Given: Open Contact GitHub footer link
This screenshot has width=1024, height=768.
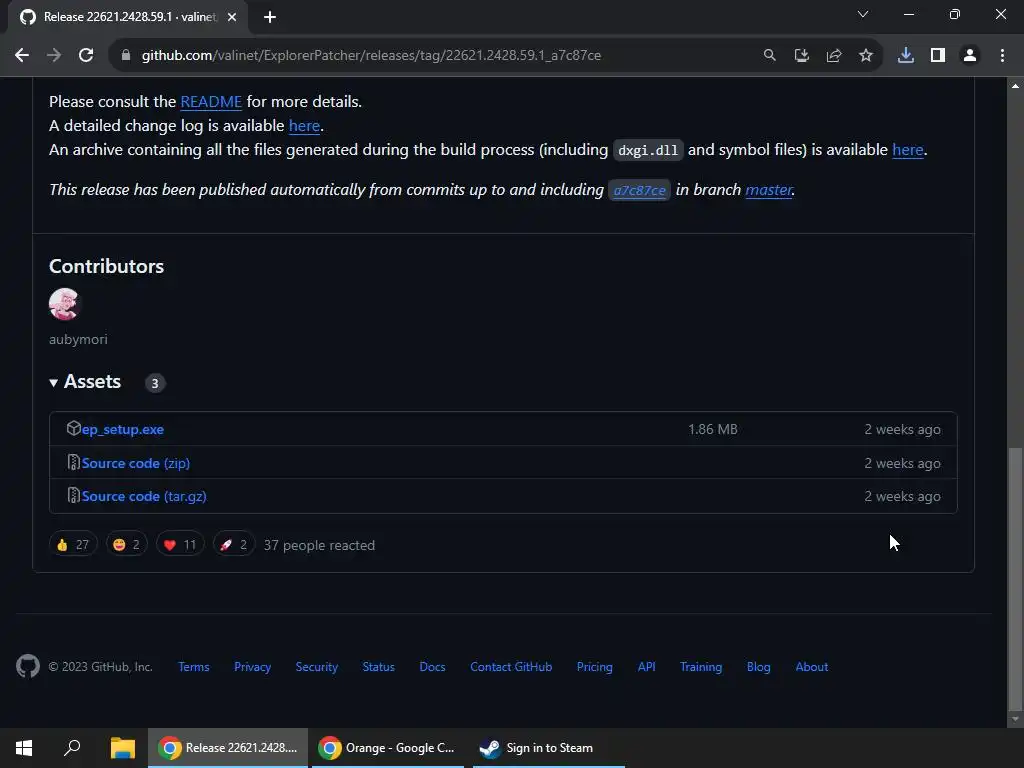Looking at the screenshot, I should pos(511,667).
